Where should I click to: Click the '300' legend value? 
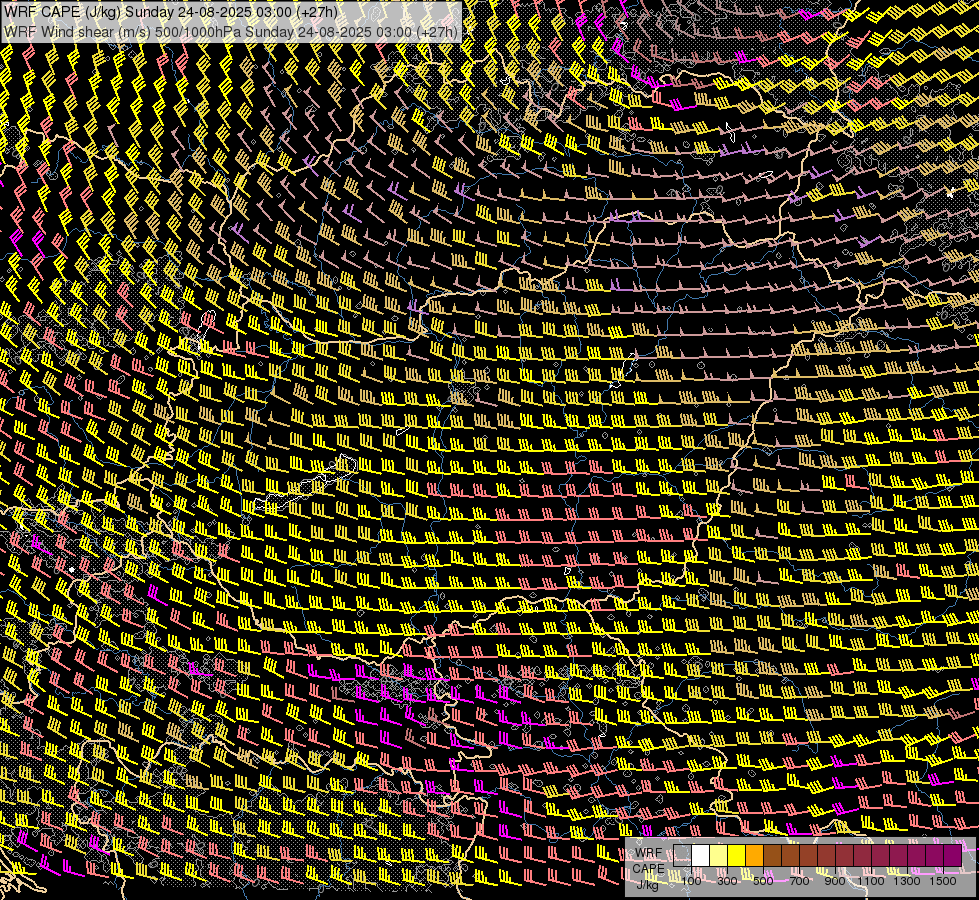pyautogui.click(x=727, y=881)
